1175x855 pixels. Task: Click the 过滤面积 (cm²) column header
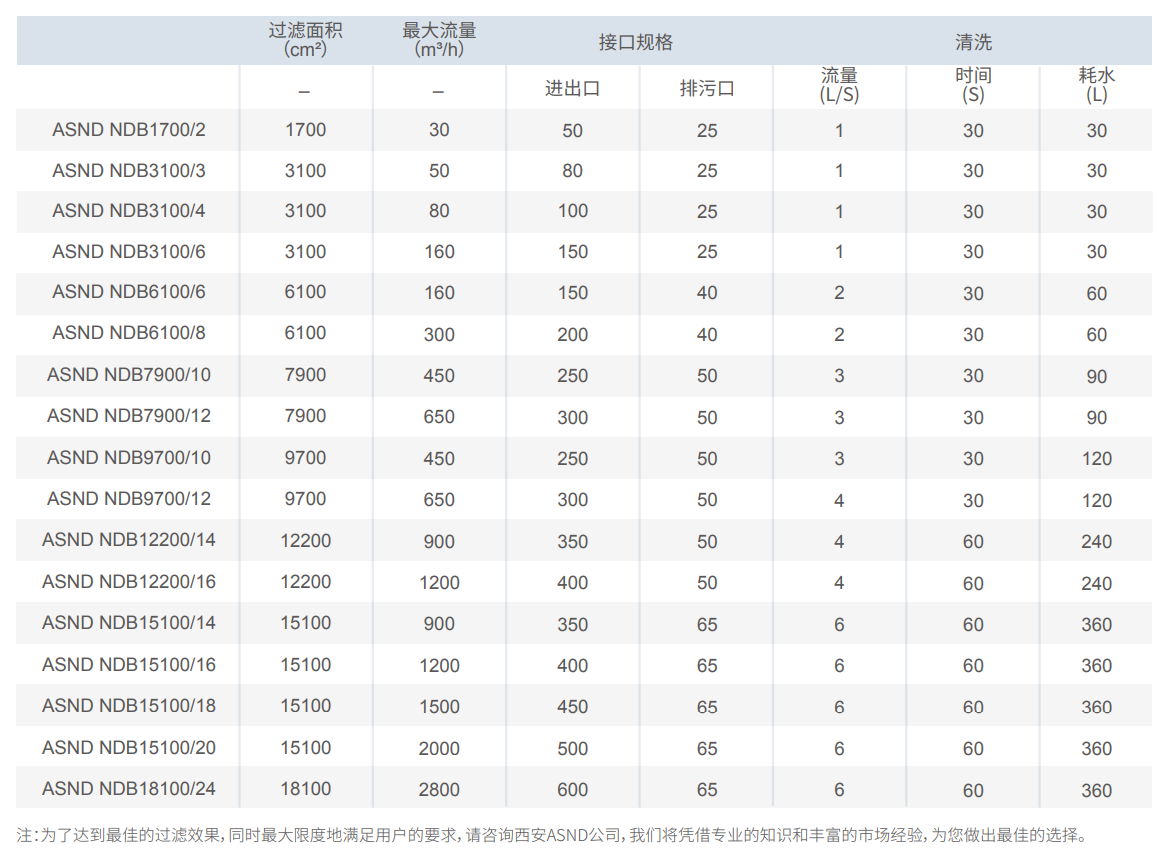pyautogui.click(x=305, y=40)
